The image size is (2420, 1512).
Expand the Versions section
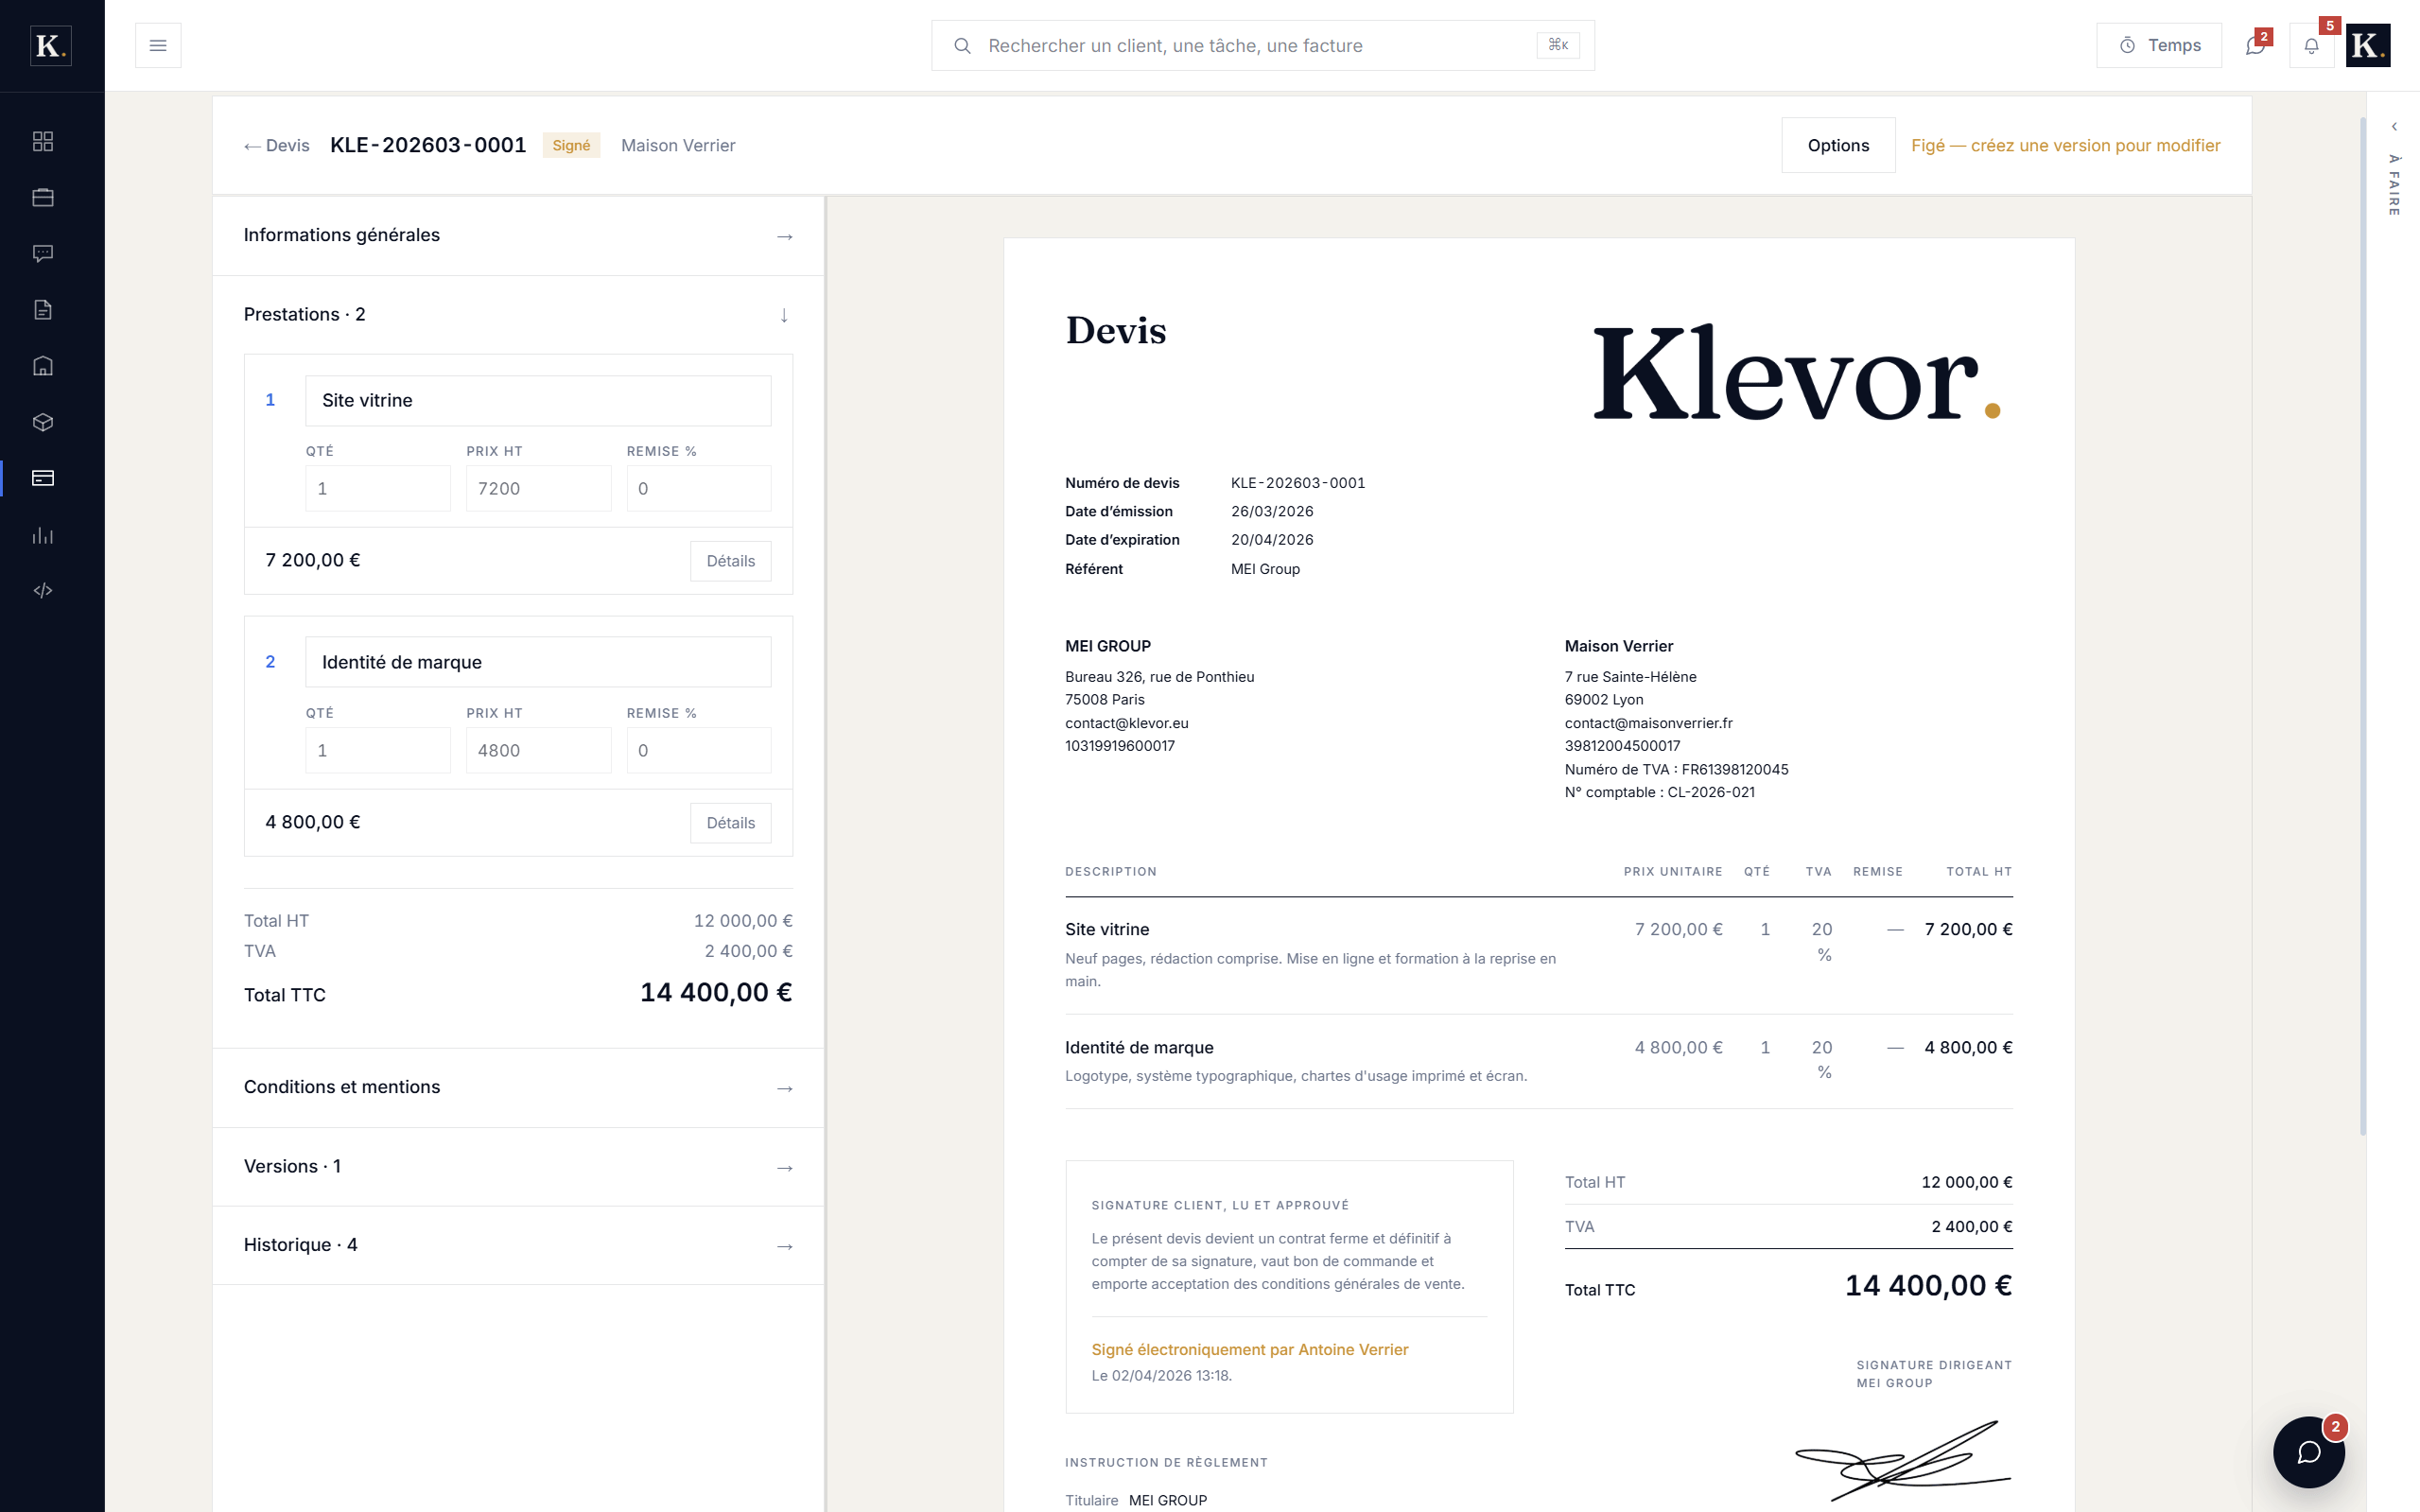click(518, 1166)
